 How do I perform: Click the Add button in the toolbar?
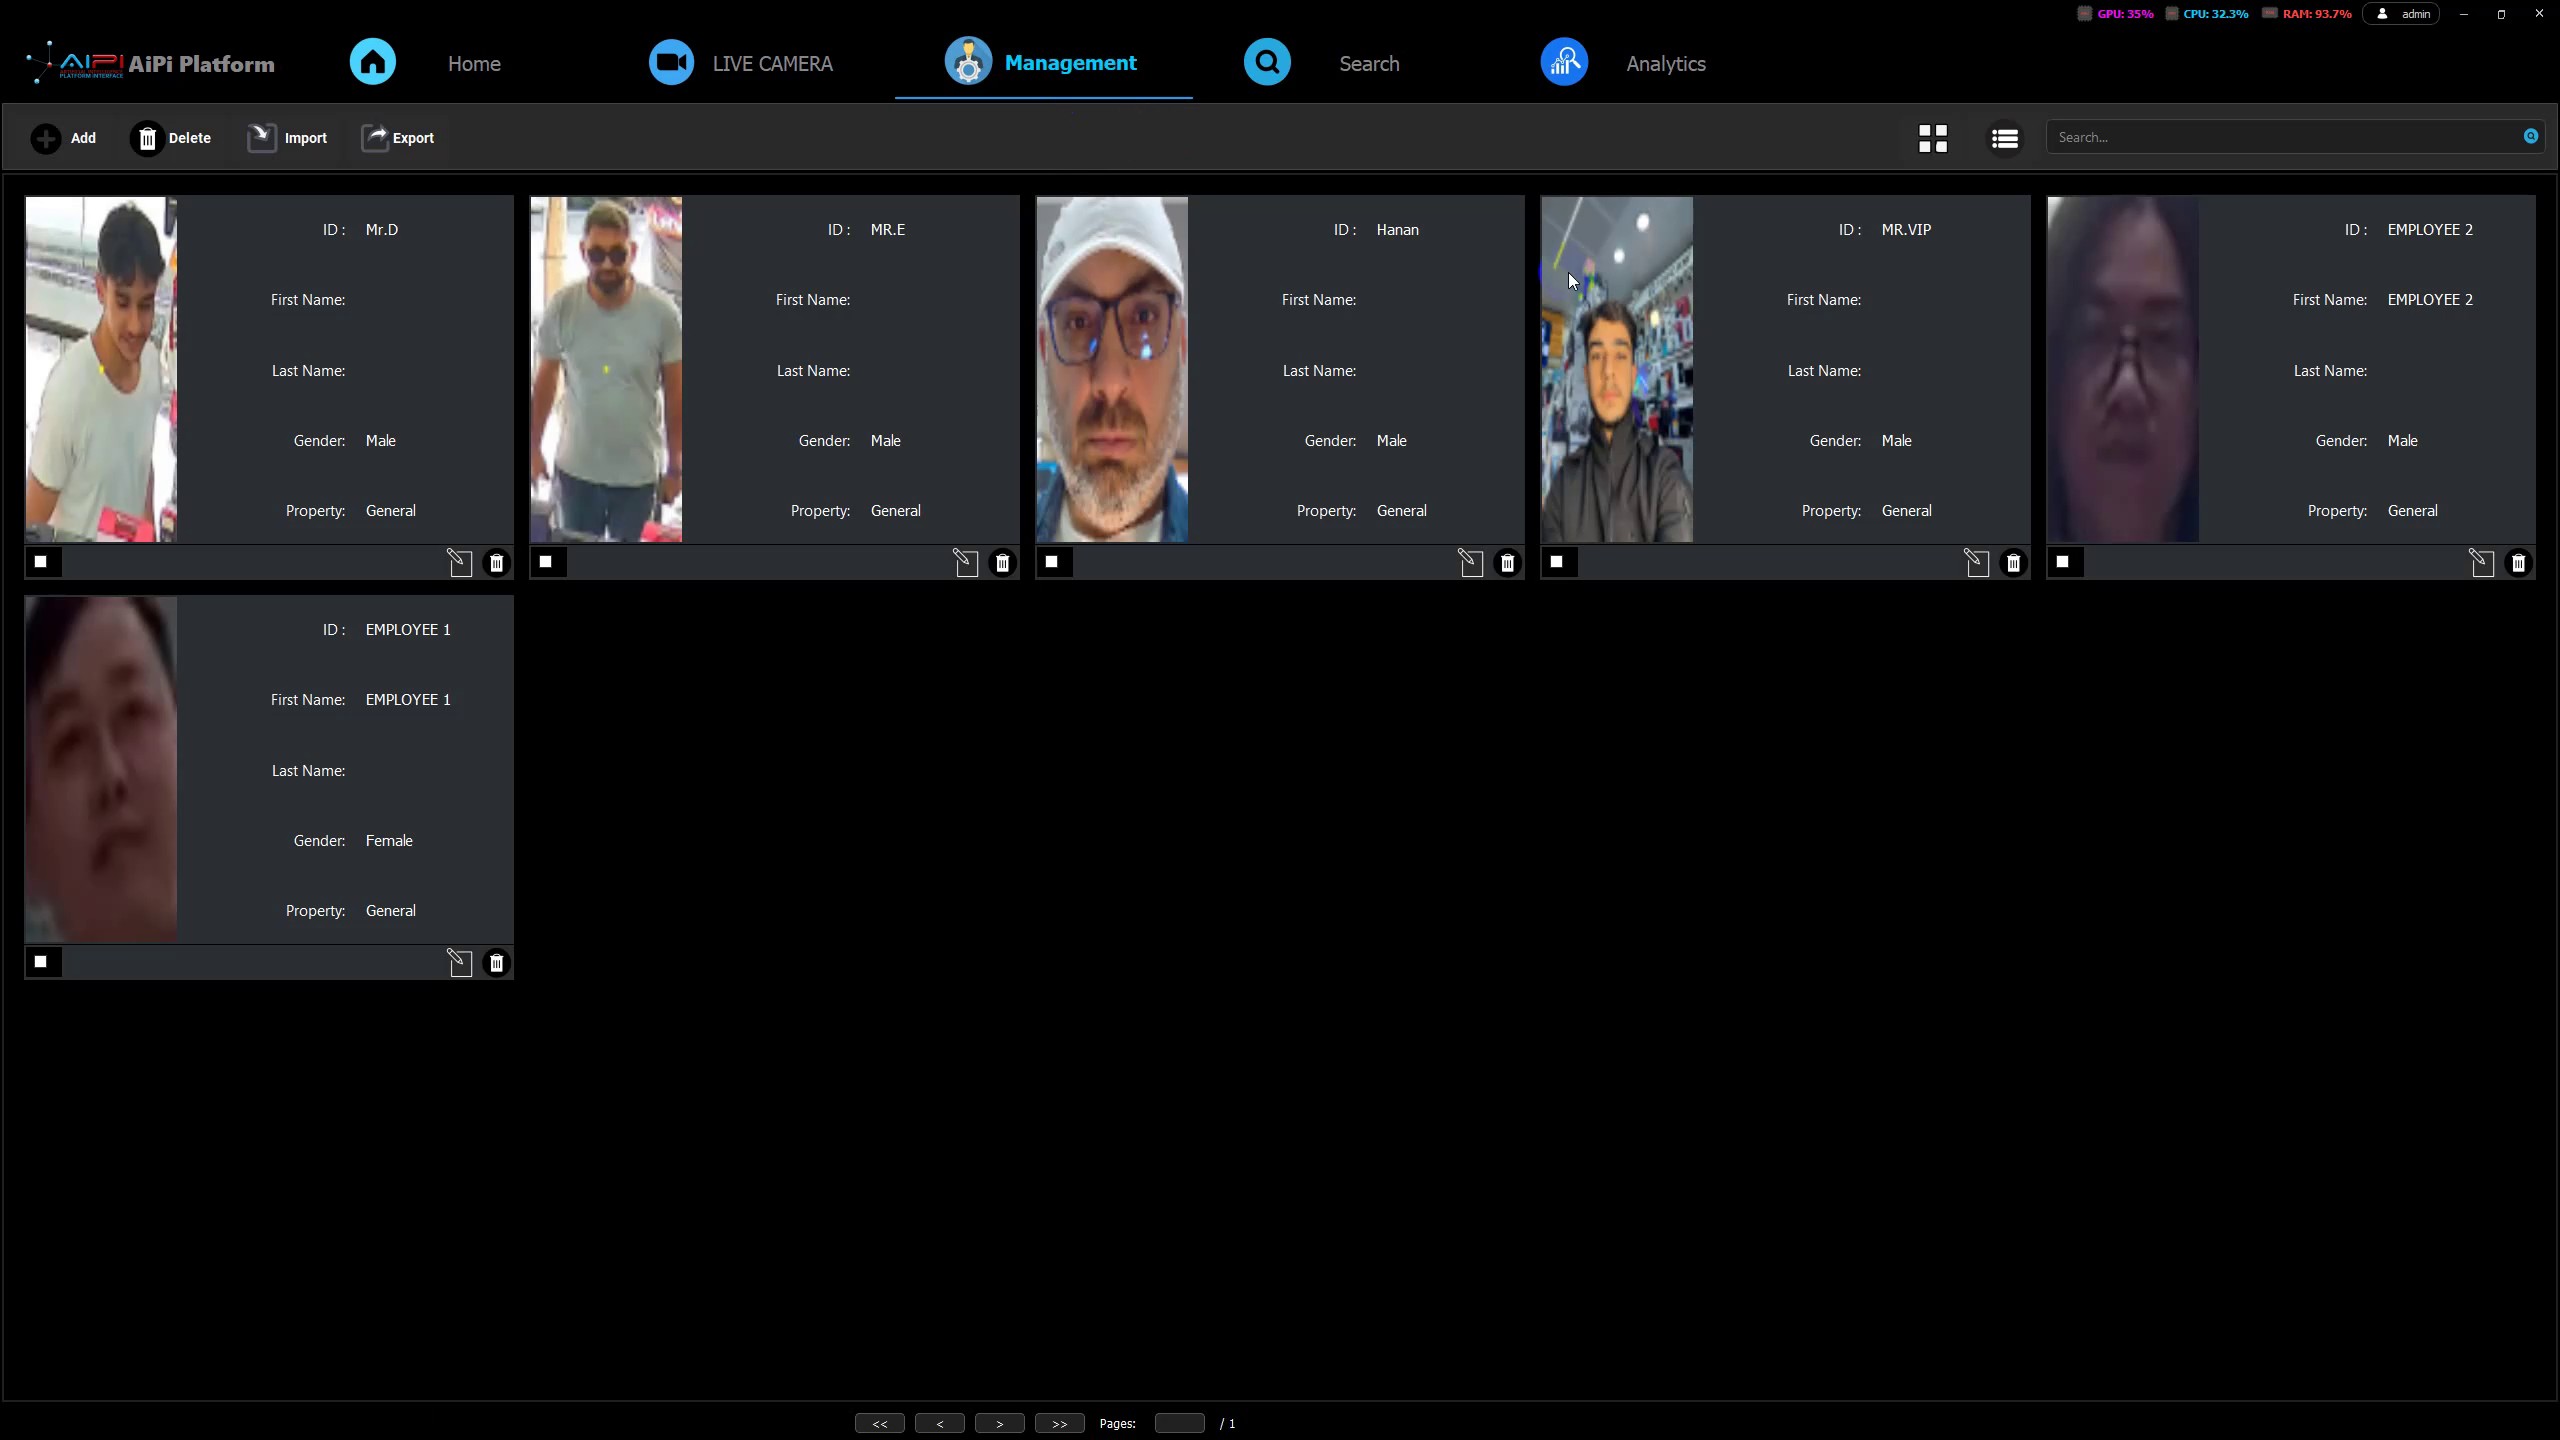(x=64, y=138)
